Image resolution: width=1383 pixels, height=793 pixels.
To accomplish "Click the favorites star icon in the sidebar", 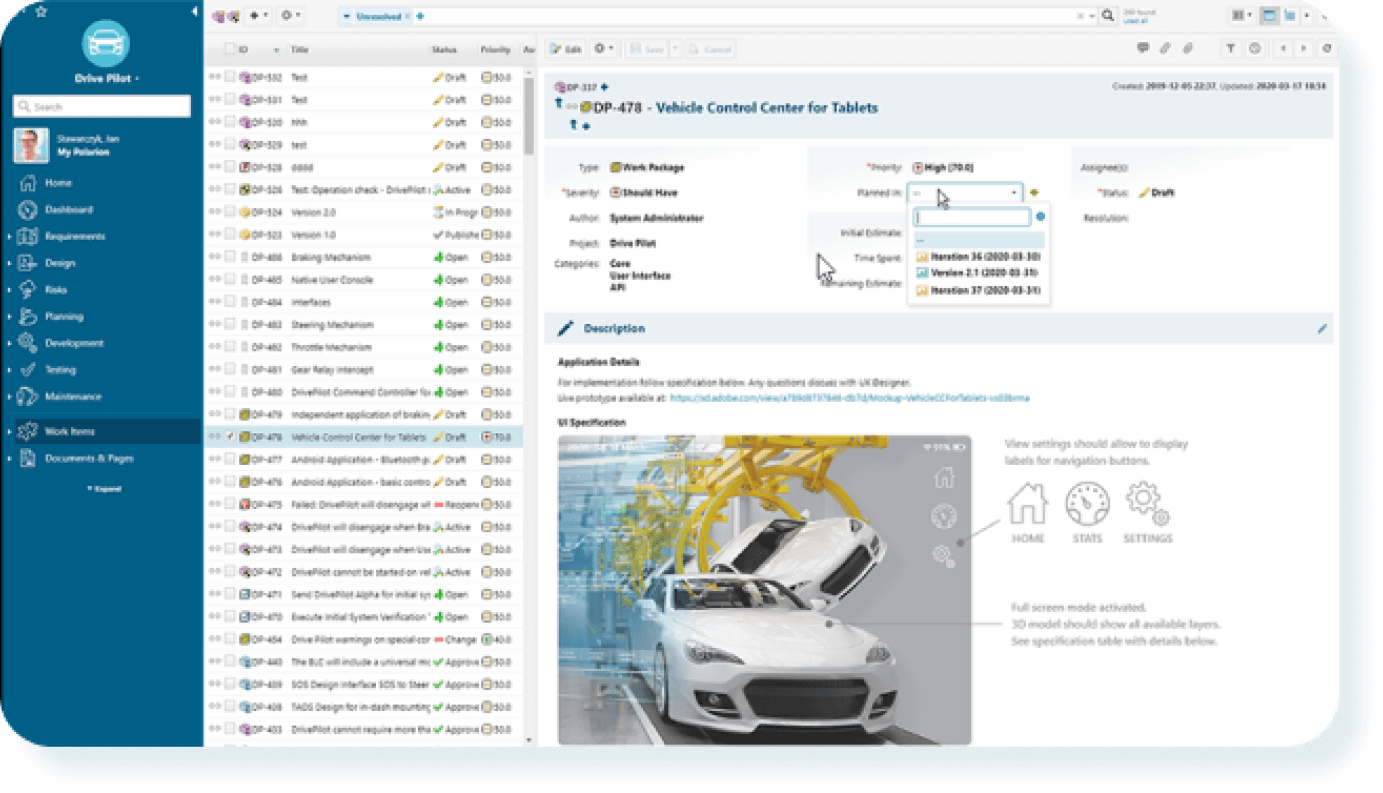I will [x=41, y=12].
